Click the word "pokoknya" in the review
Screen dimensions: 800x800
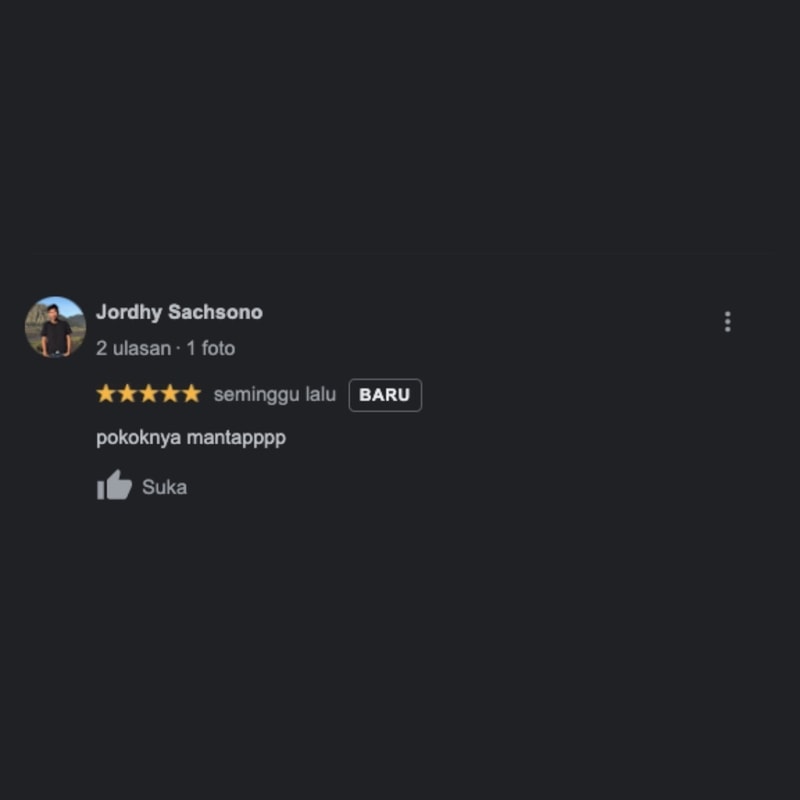click(x=138, y=438)
